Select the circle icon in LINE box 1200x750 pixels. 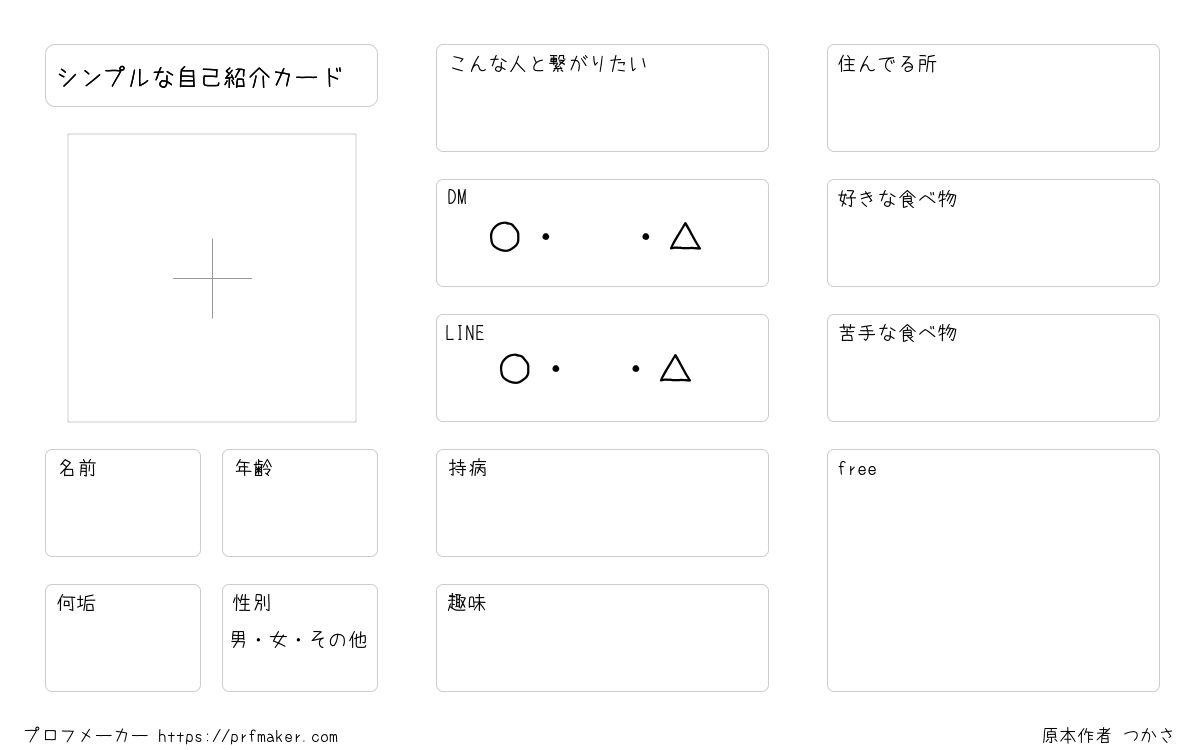pyautogui.click(x=514, y=369)
